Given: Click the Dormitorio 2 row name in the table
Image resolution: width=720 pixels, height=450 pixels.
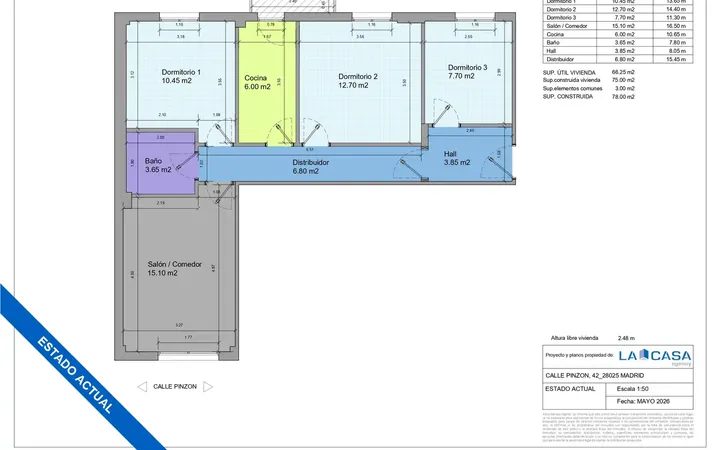Looking at the screenshot, I should point(561,9).
